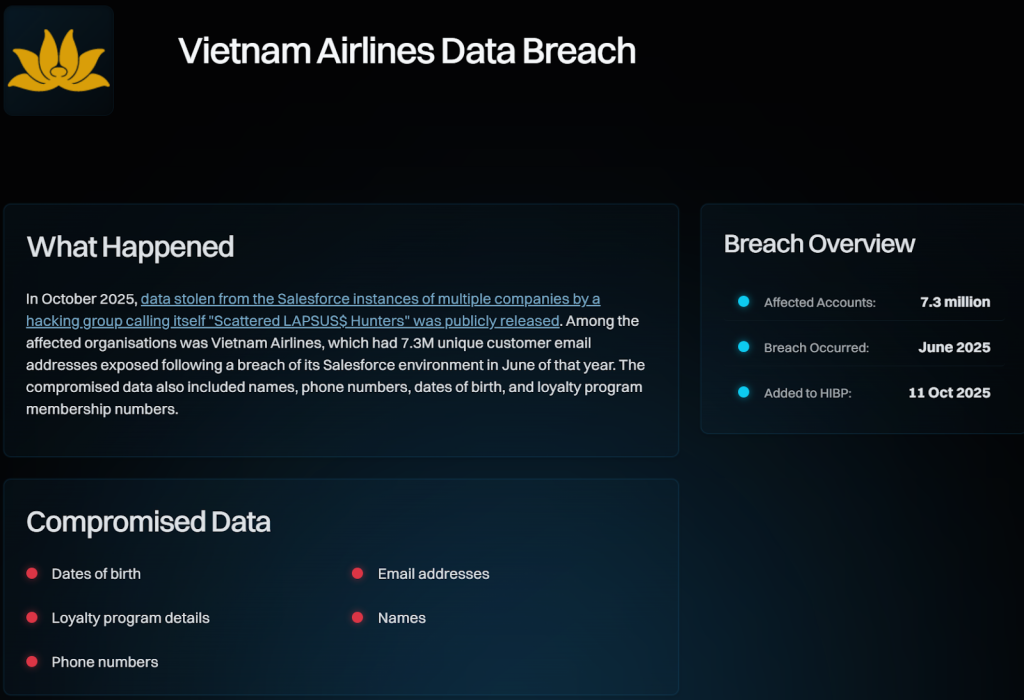Click the Loyalty program details list item
The height and width of the screenshot is (700, 1024).
130,618
